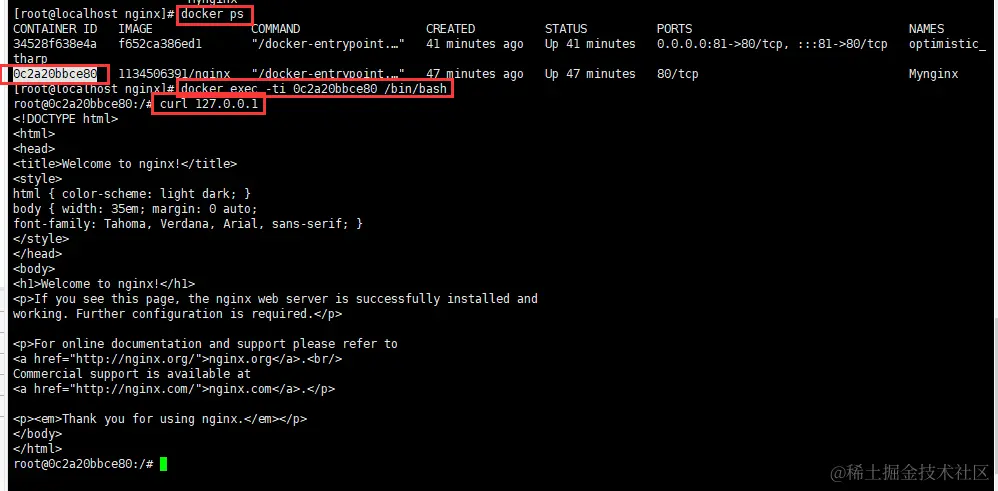Click the STATUS column header
The height and width of the screenshot is (491, 998).
click(567, 29)
